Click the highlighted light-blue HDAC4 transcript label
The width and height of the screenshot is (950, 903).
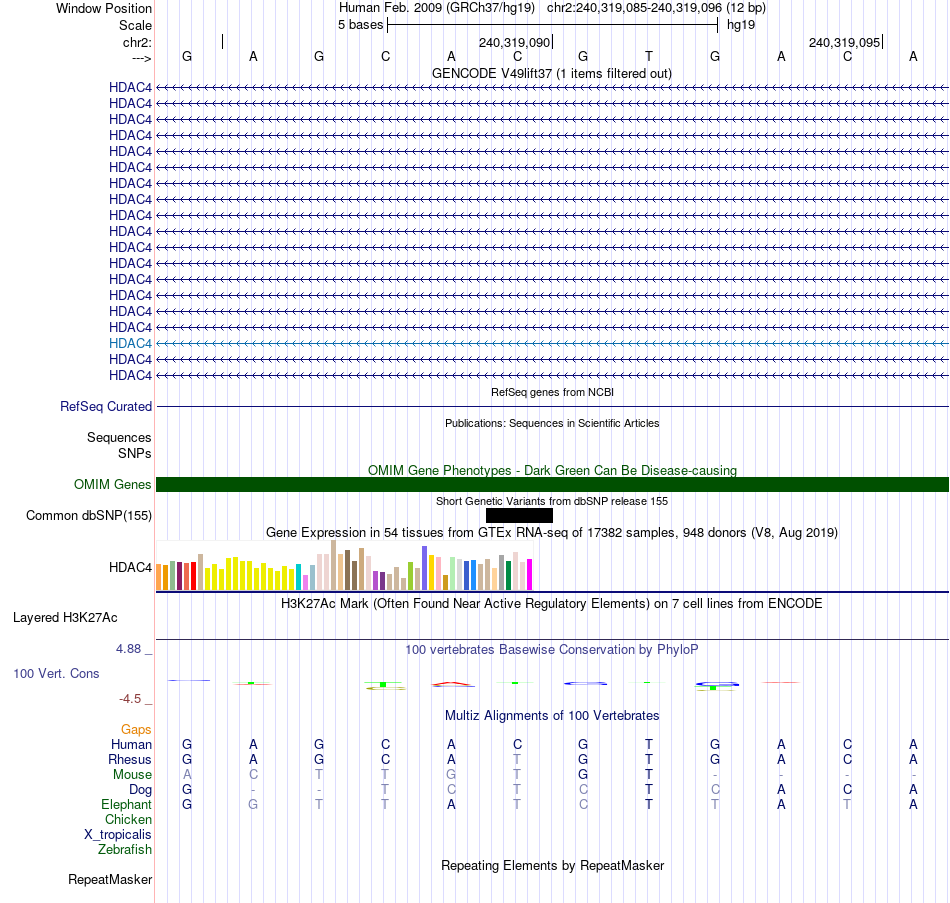[130, 343]
